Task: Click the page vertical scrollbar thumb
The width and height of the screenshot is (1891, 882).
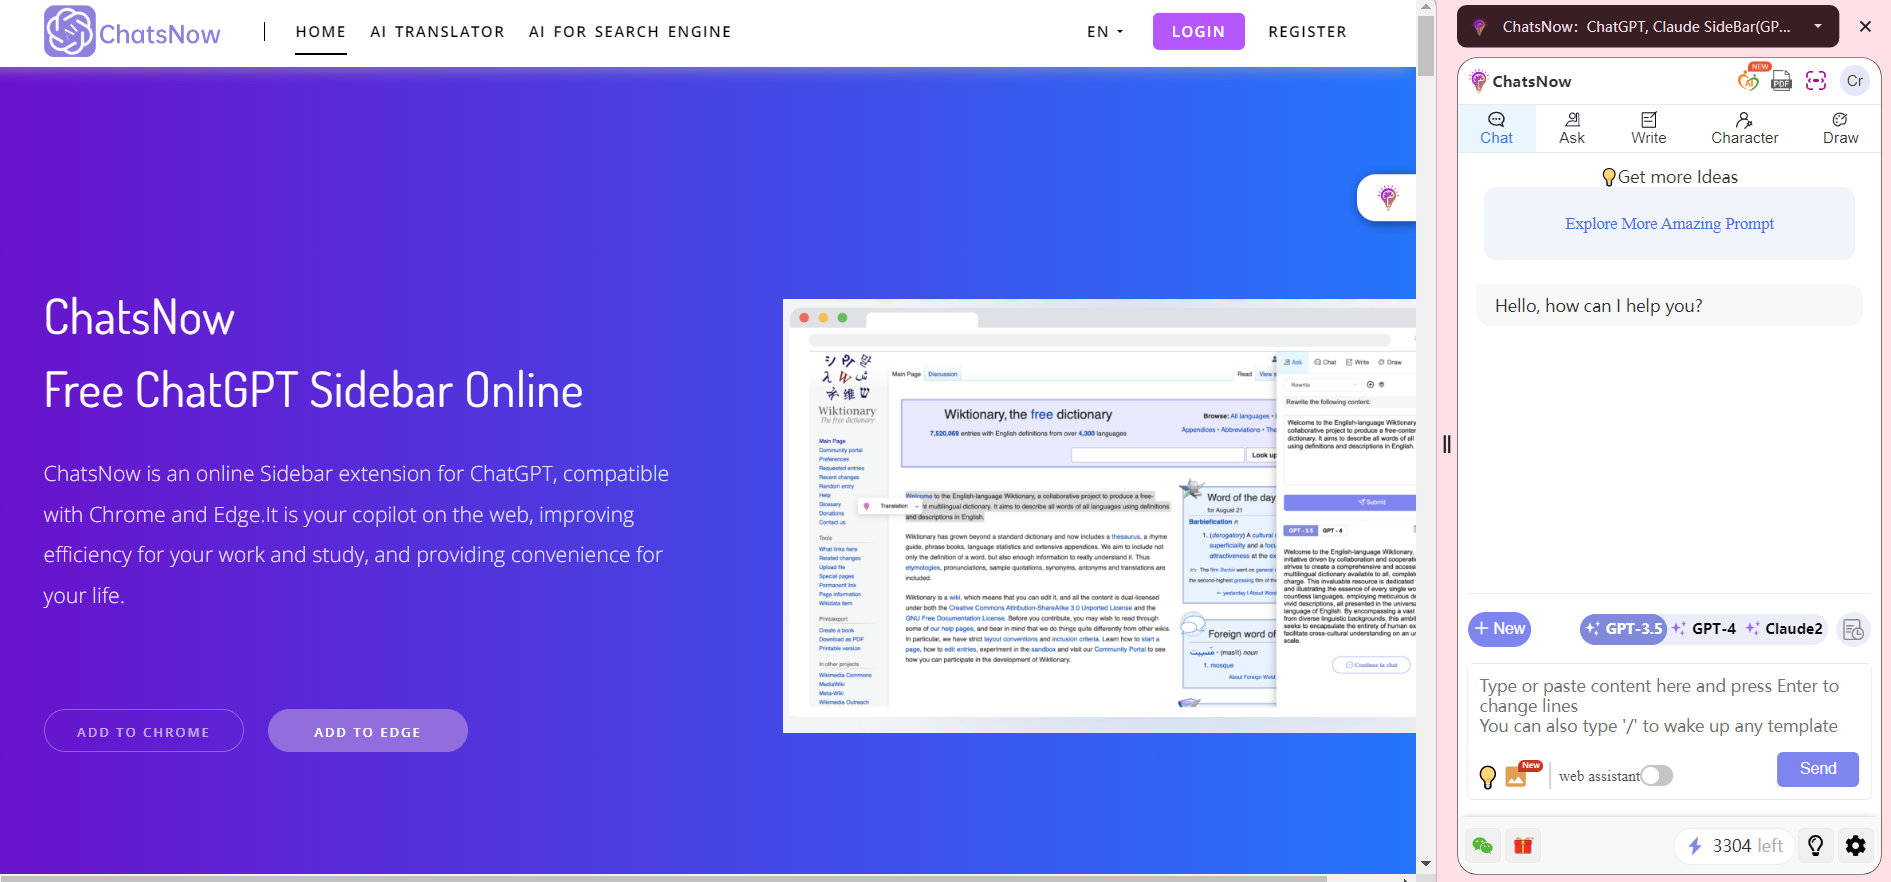Action: pos(1426,45)
